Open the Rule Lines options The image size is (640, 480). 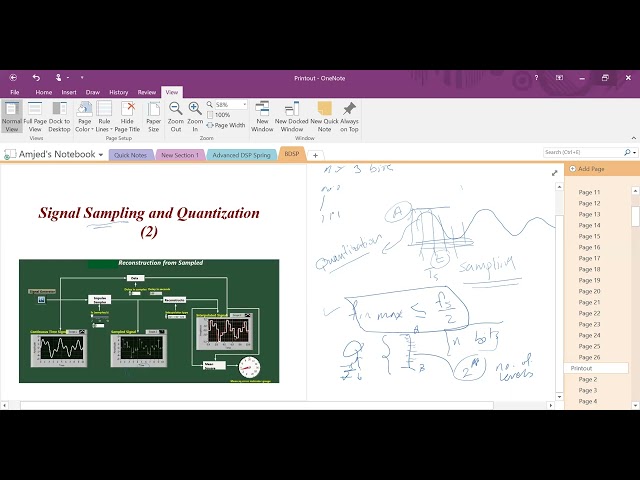point(104,117)
